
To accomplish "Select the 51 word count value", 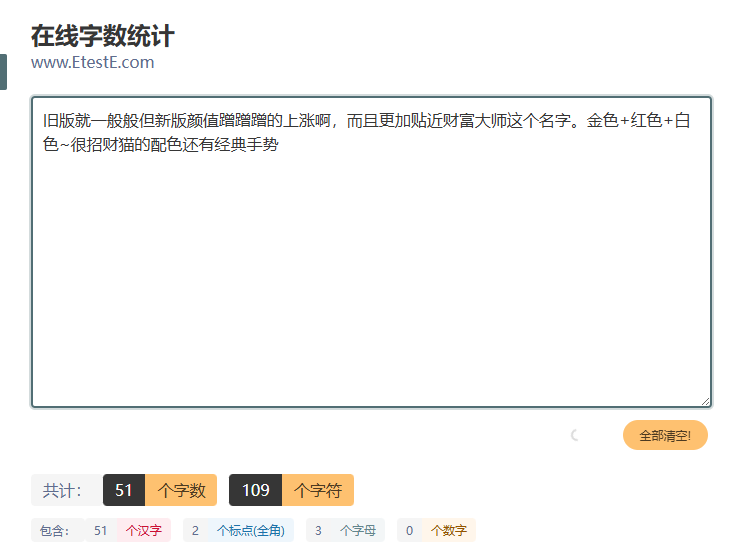I will point(124,490).
